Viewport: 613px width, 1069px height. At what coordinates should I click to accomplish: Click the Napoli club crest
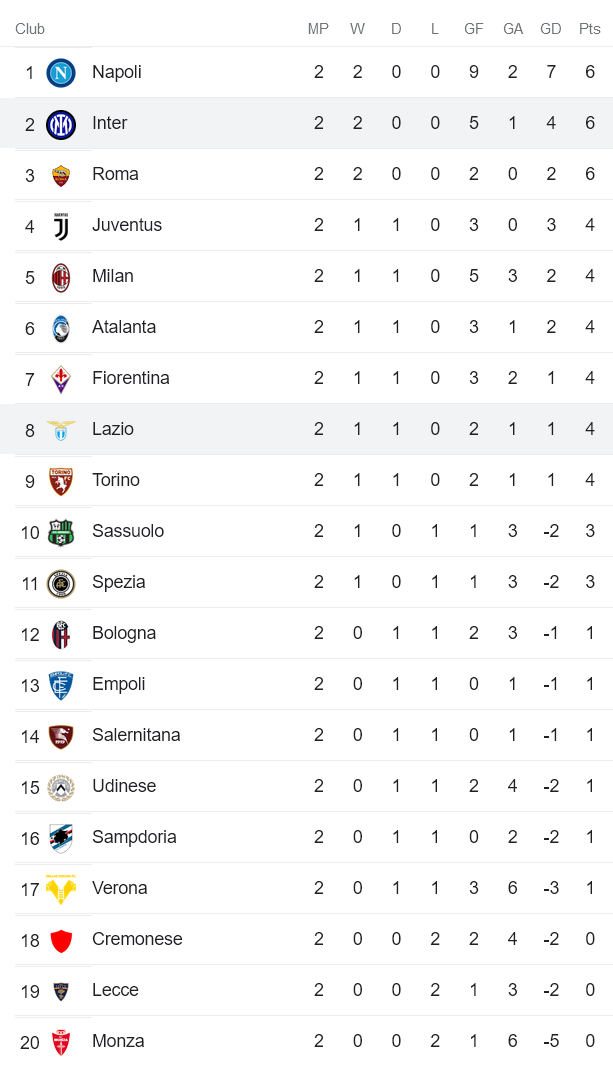(x=63, y=72)
